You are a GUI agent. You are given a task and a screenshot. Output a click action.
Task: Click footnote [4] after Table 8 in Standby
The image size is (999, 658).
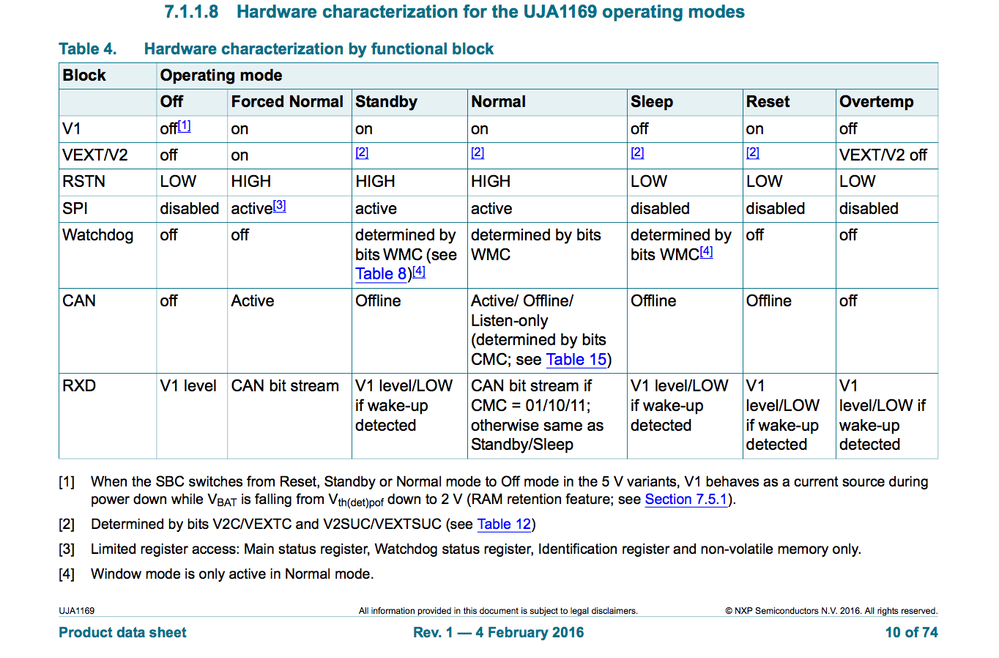[x=419, y=271]
